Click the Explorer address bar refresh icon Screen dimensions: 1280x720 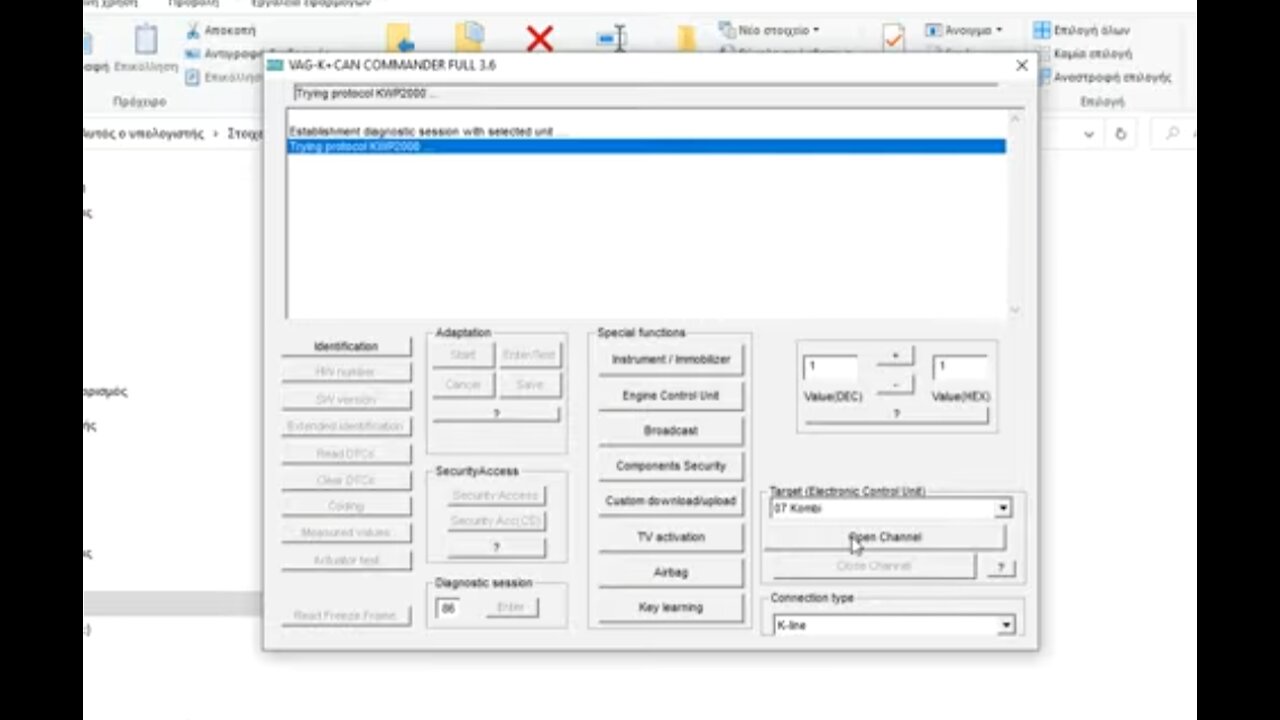tap(1120, 133)
